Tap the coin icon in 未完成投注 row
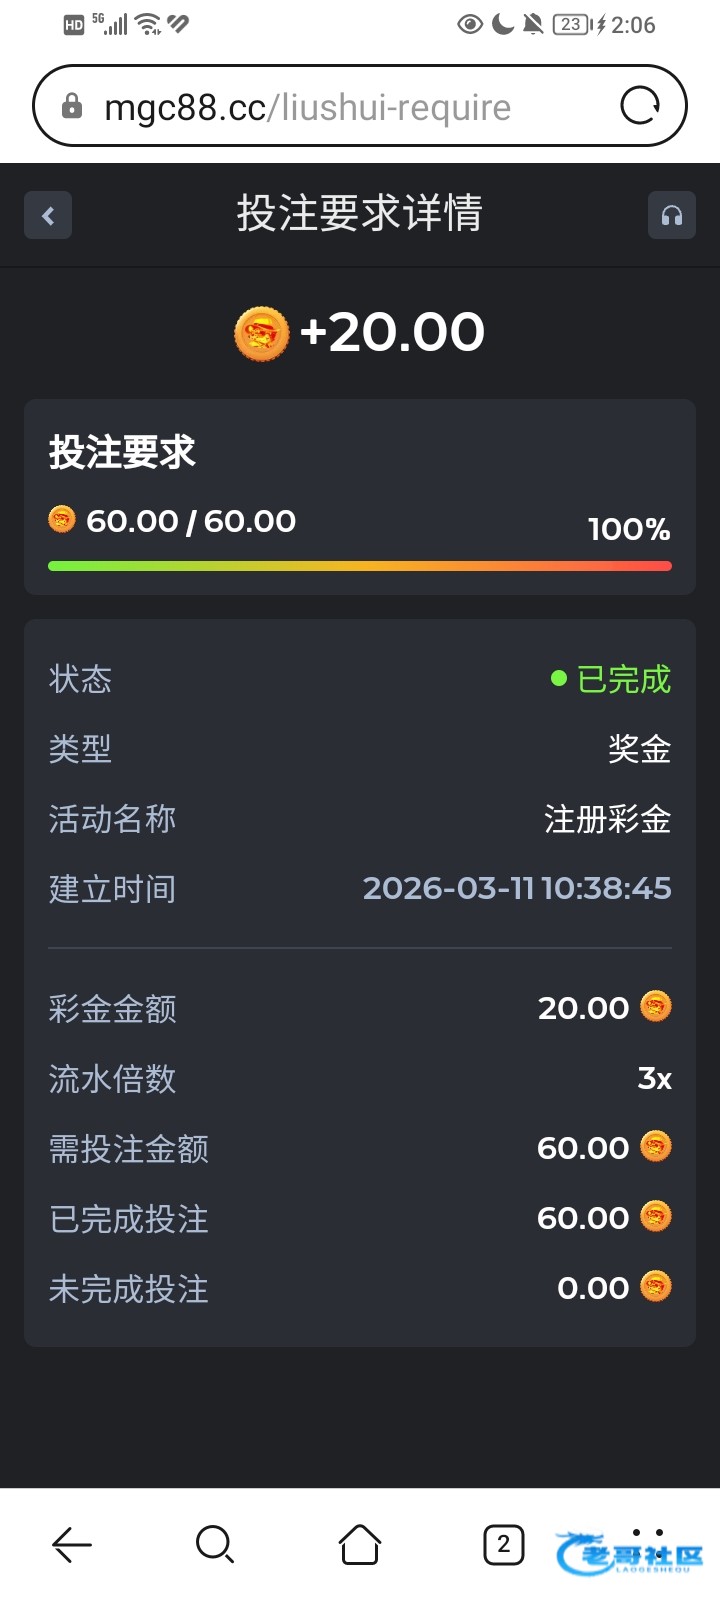720x1600 pixels. 656,1286
